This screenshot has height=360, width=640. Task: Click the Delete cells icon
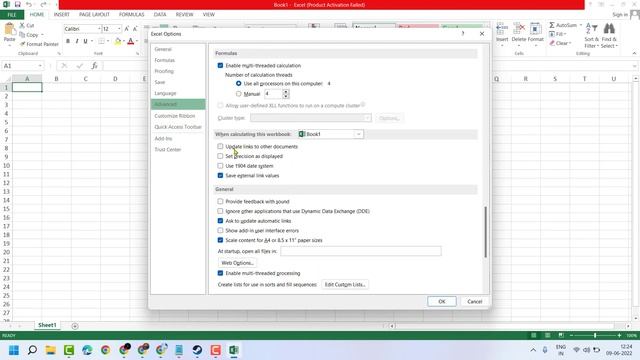click(519, 29)
